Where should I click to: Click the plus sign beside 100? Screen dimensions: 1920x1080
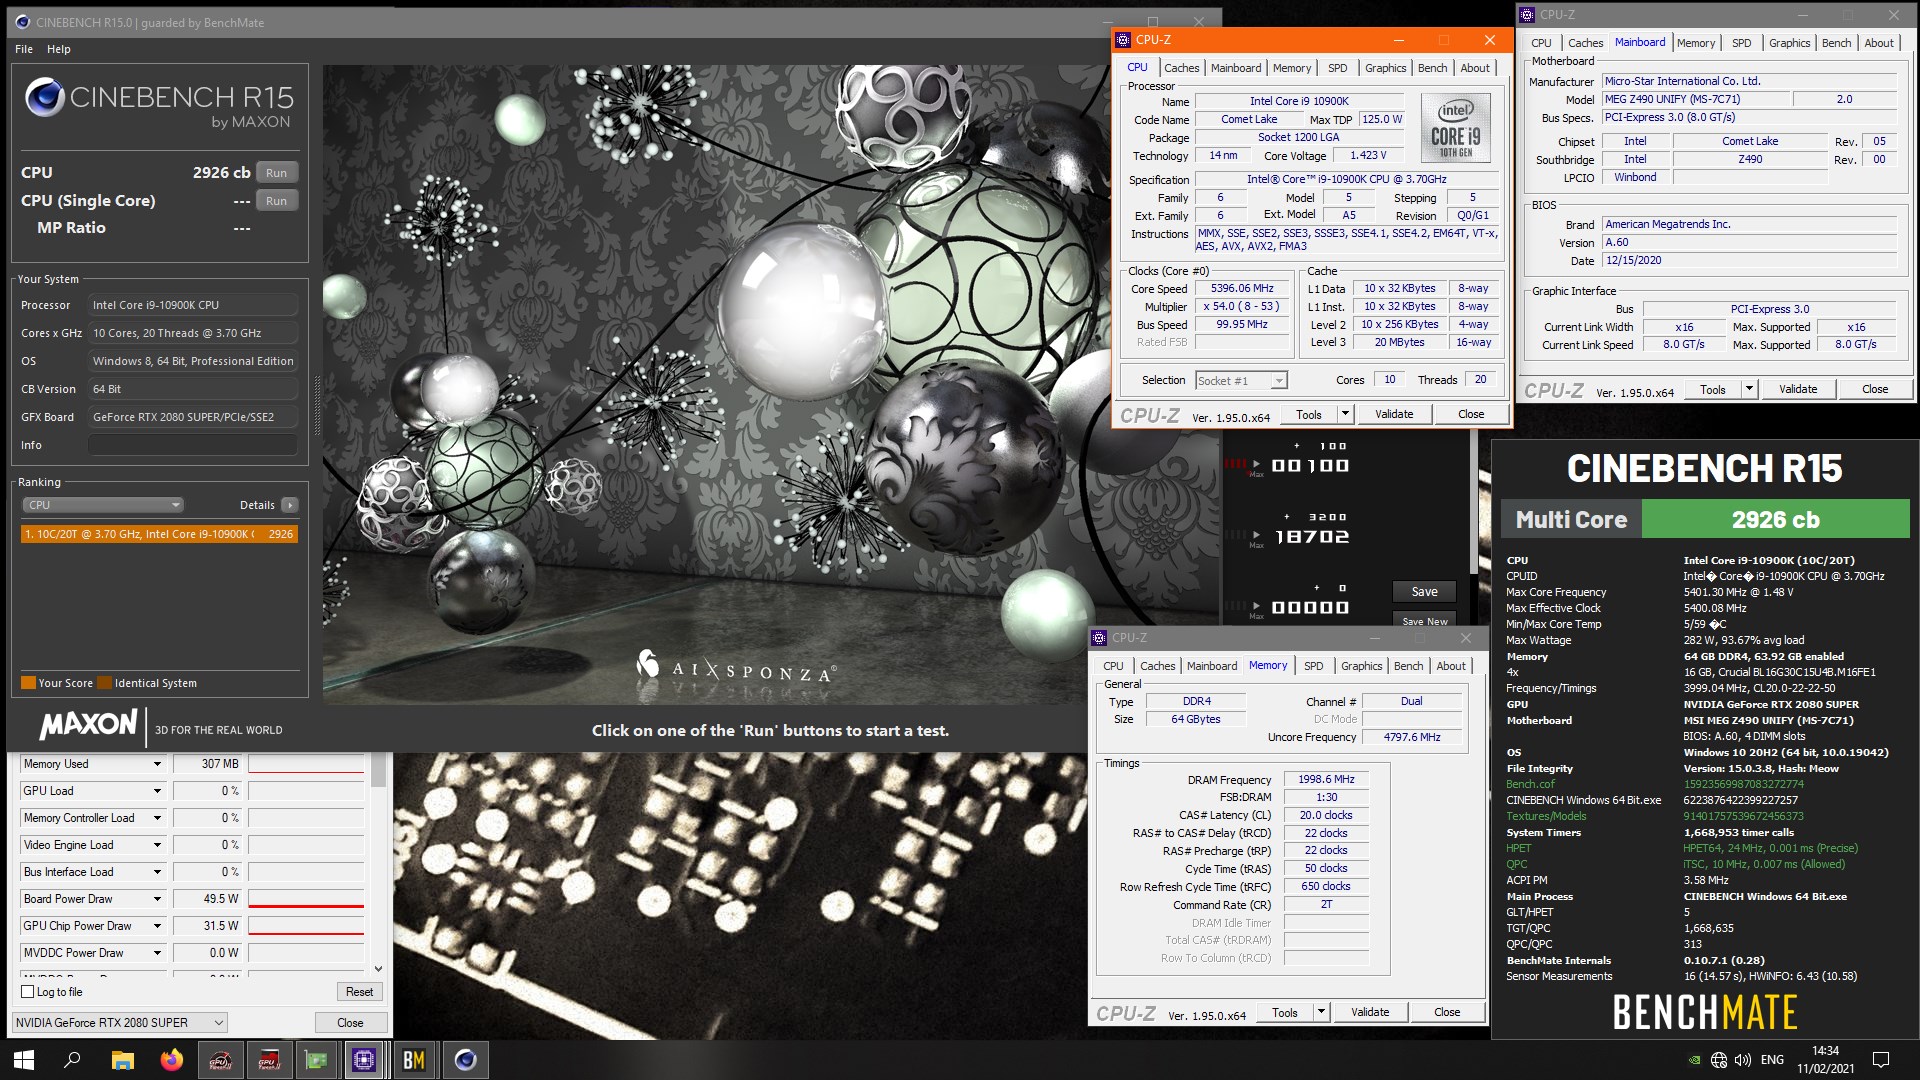click(x=1297, y=446)
